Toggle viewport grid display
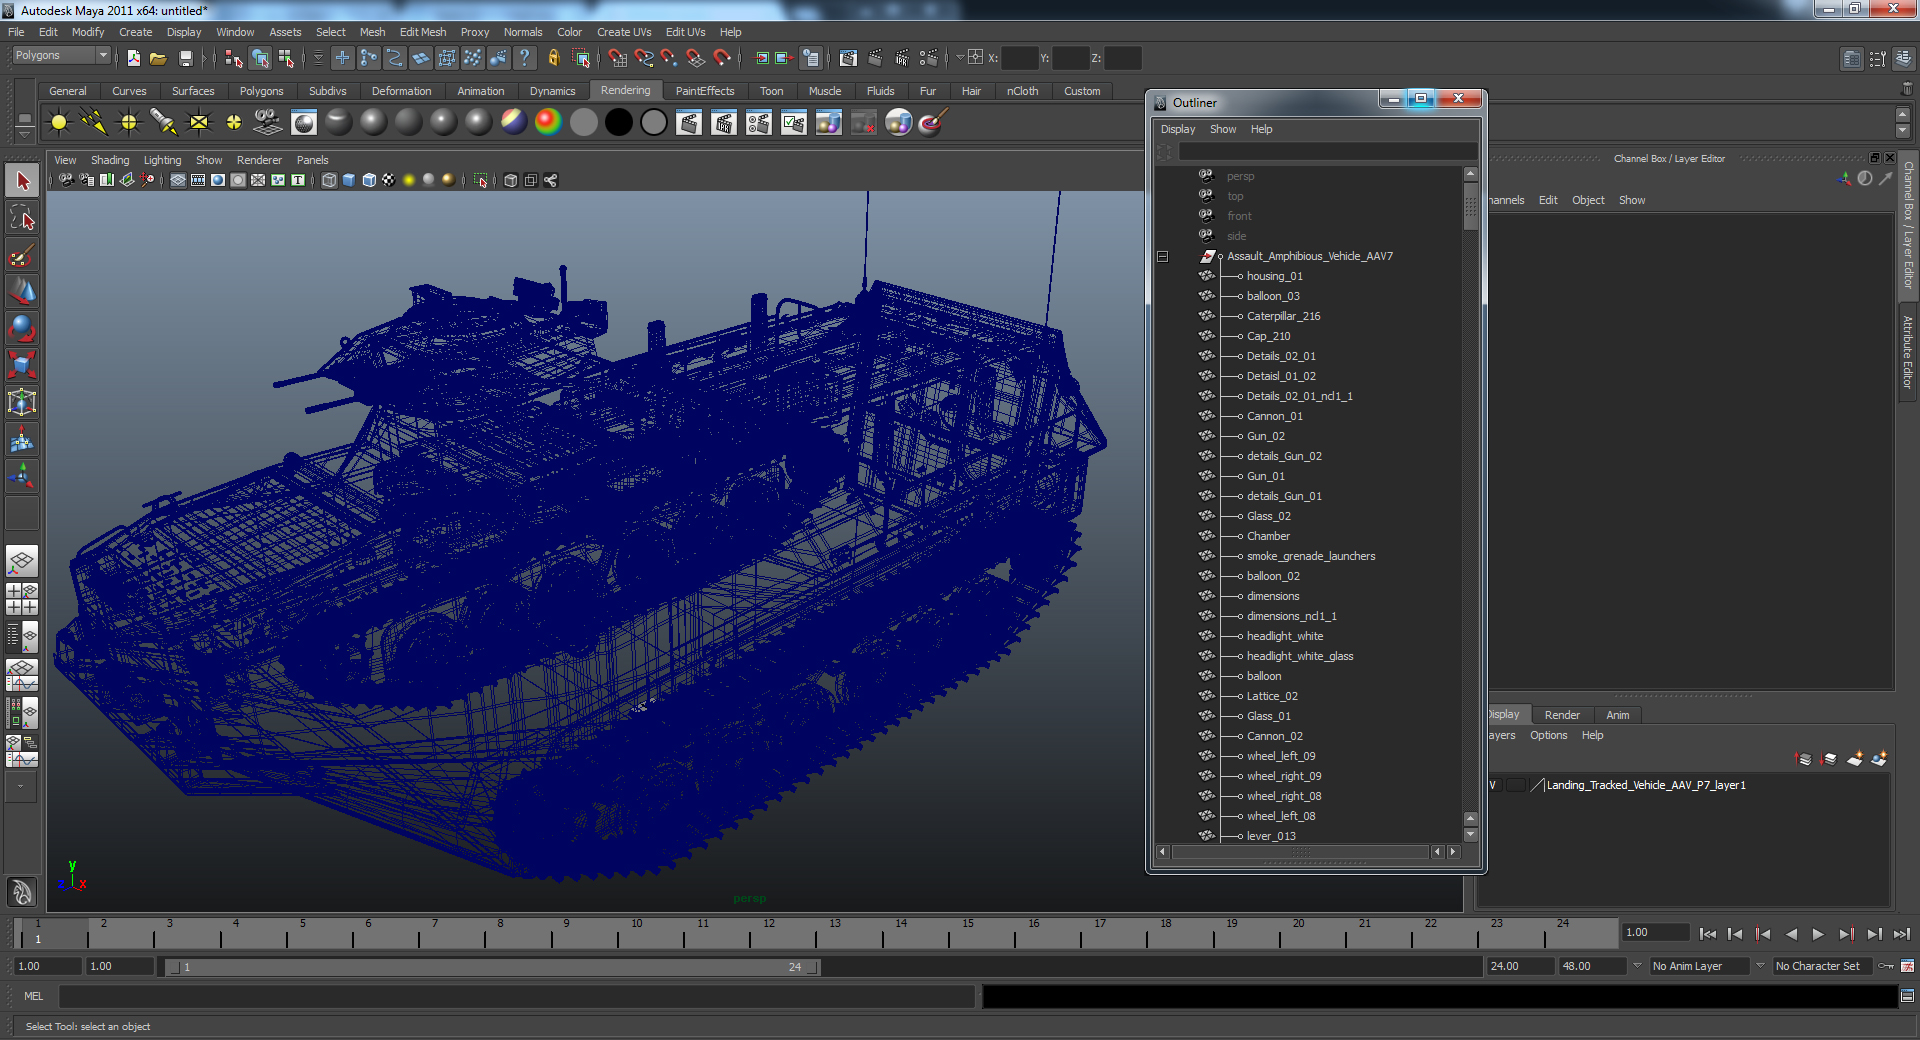1920x1040 pixels. tap(178, 180)
